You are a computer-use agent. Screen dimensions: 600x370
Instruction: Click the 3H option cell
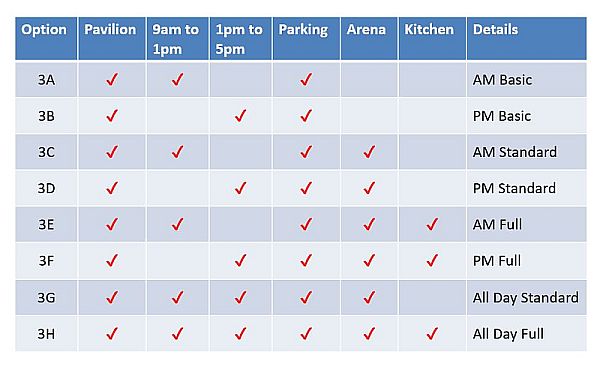click(x=46, y=334)
